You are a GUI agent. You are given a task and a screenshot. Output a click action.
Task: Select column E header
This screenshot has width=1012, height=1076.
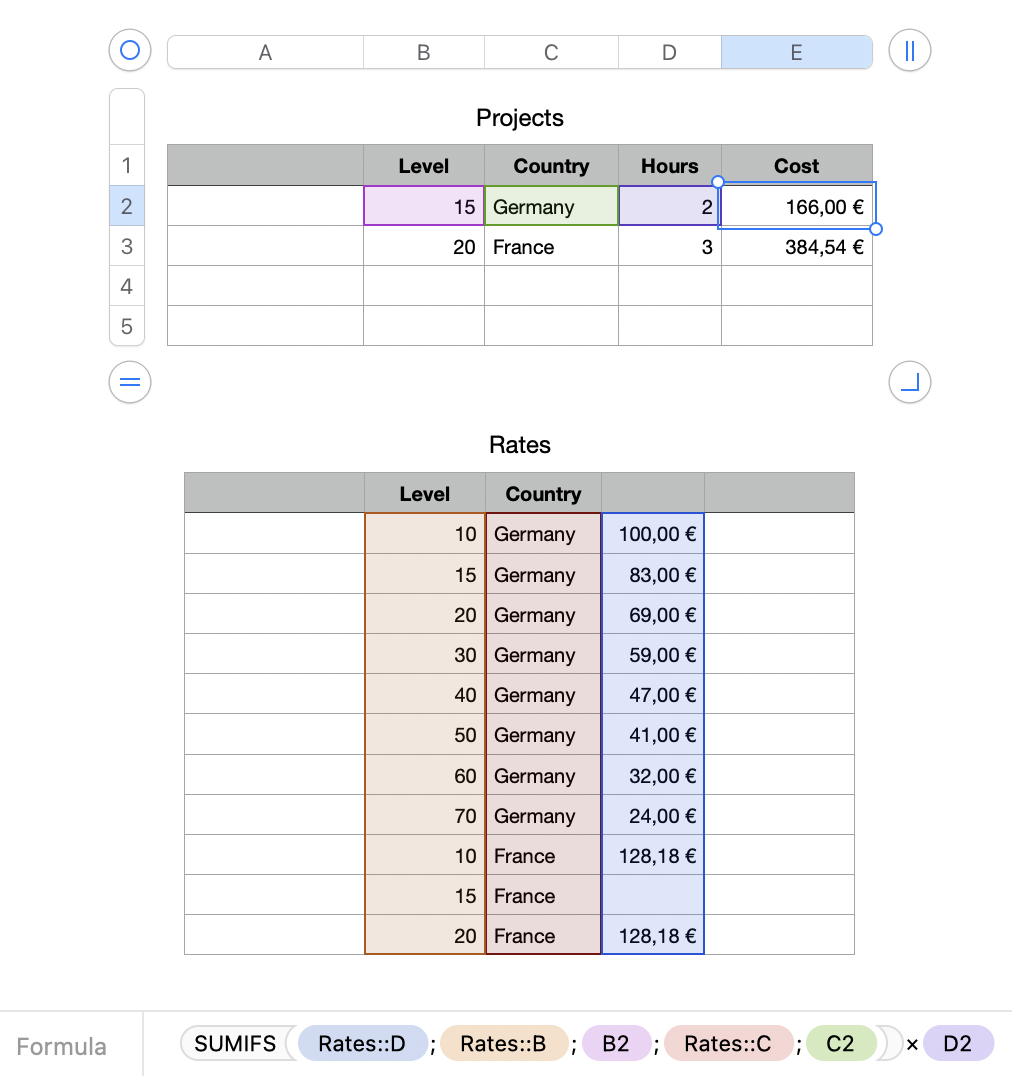click(x=797, y=52)
